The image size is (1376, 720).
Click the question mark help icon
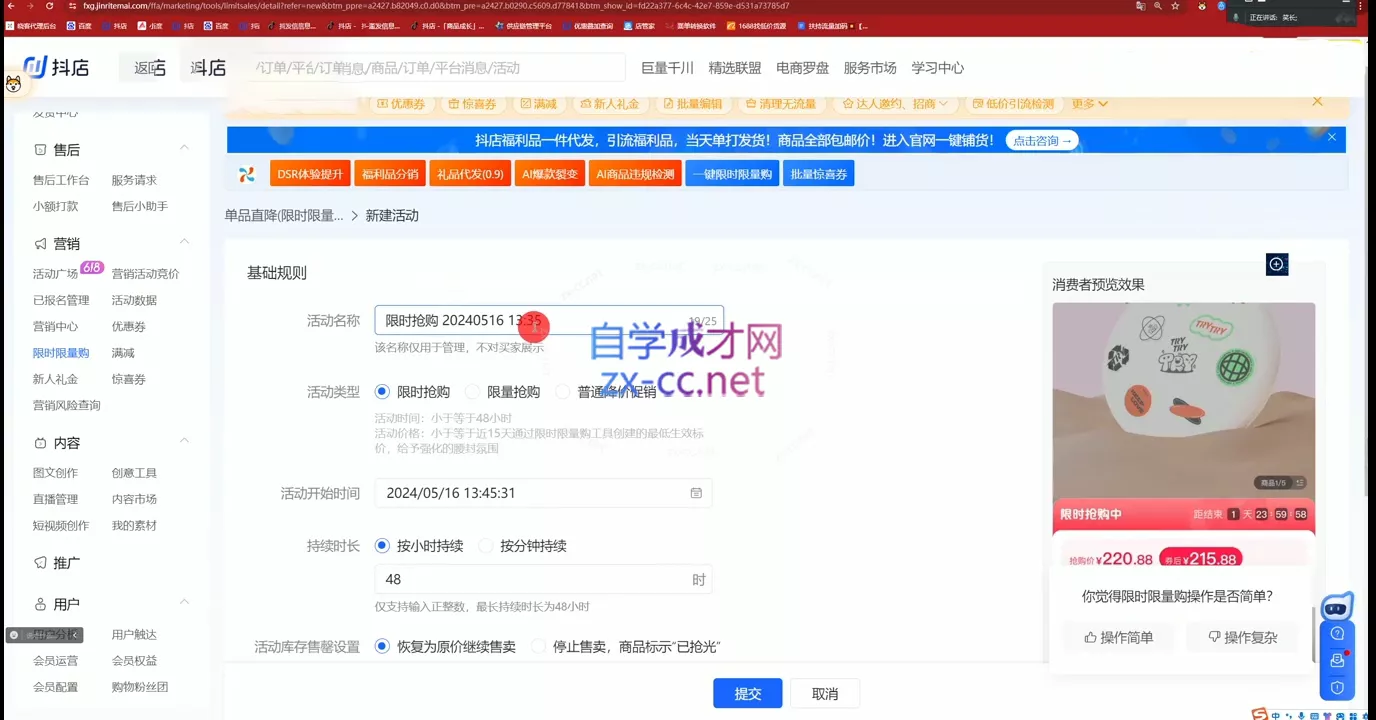[x=1336, y=633]
